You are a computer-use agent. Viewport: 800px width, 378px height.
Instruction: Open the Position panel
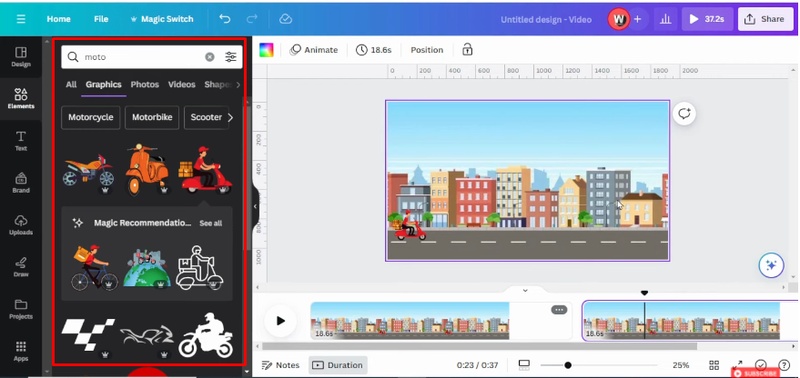[x=427, y=50]
